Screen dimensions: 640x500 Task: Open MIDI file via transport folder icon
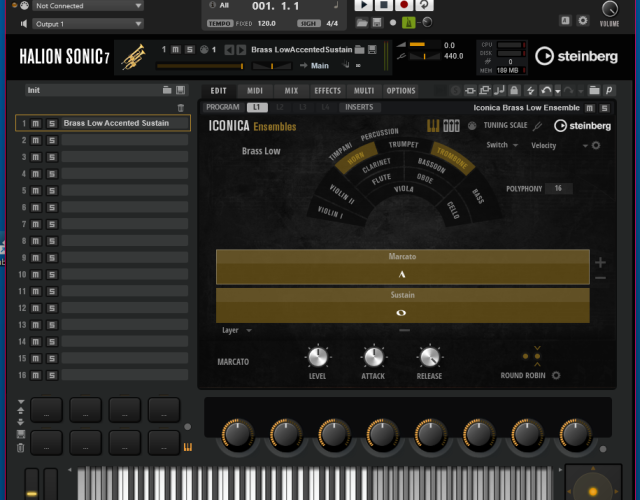pos(362,22)
